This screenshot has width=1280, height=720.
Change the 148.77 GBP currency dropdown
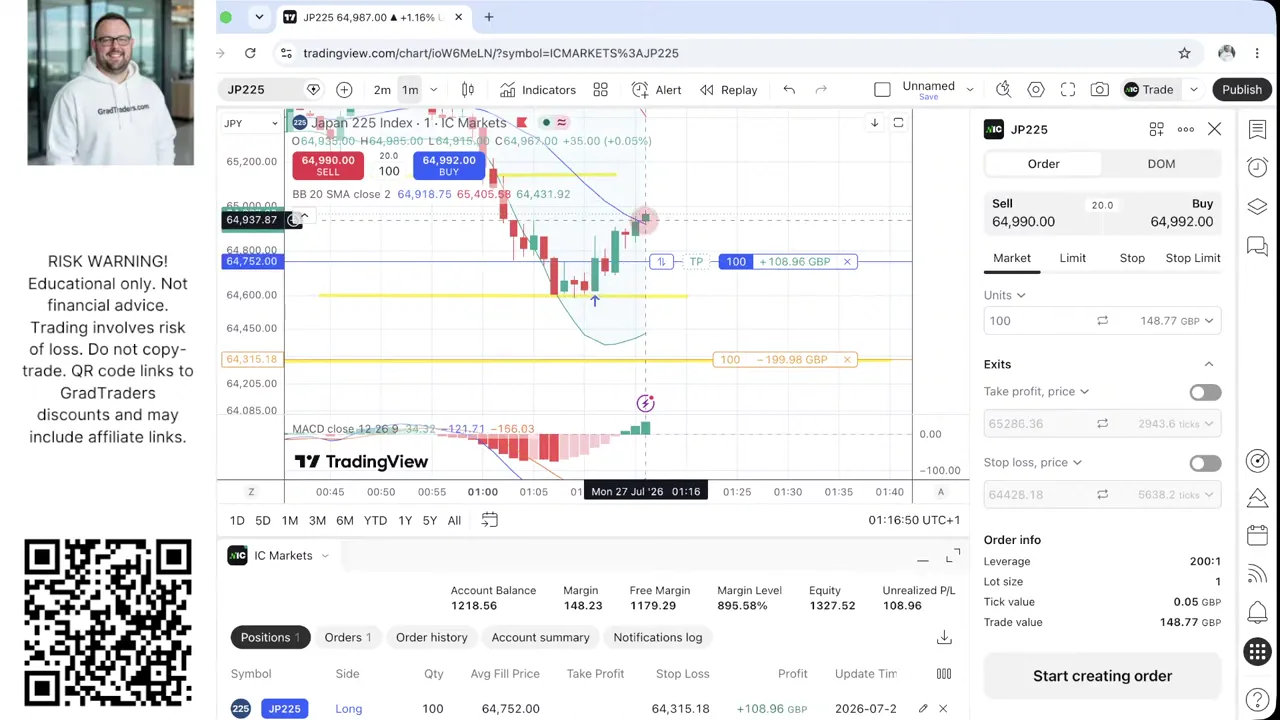[x=1177, y=321]
